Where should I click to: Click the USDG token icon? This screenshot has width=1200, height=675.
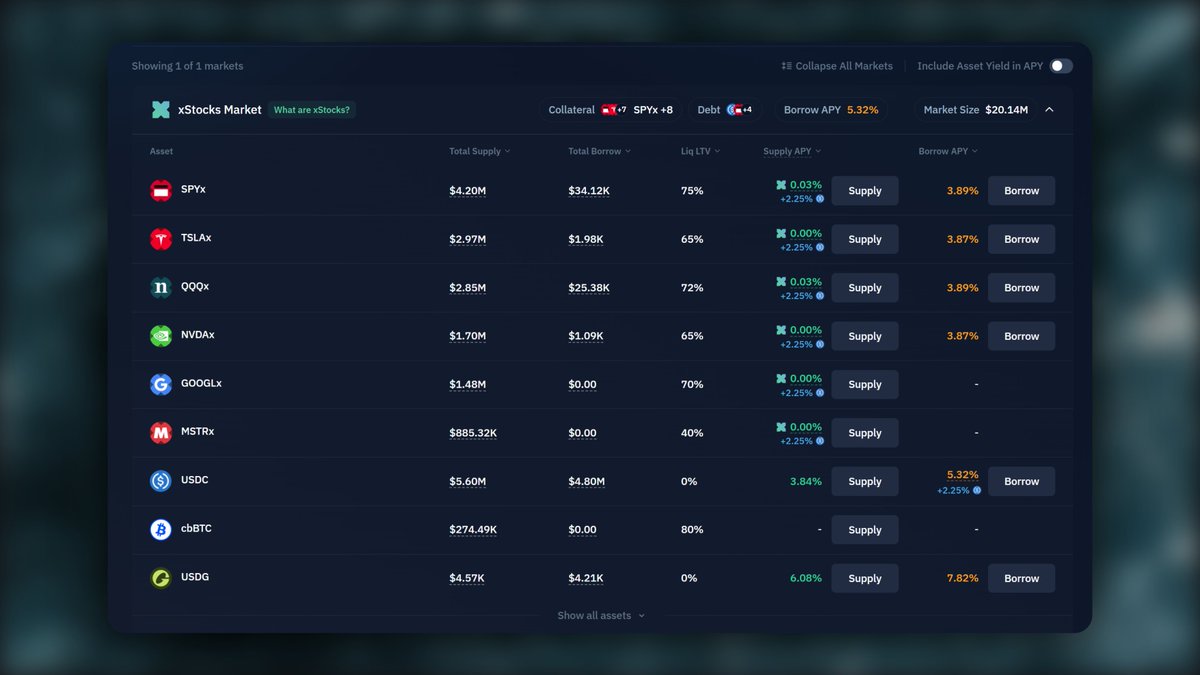[x=161, y=578]
